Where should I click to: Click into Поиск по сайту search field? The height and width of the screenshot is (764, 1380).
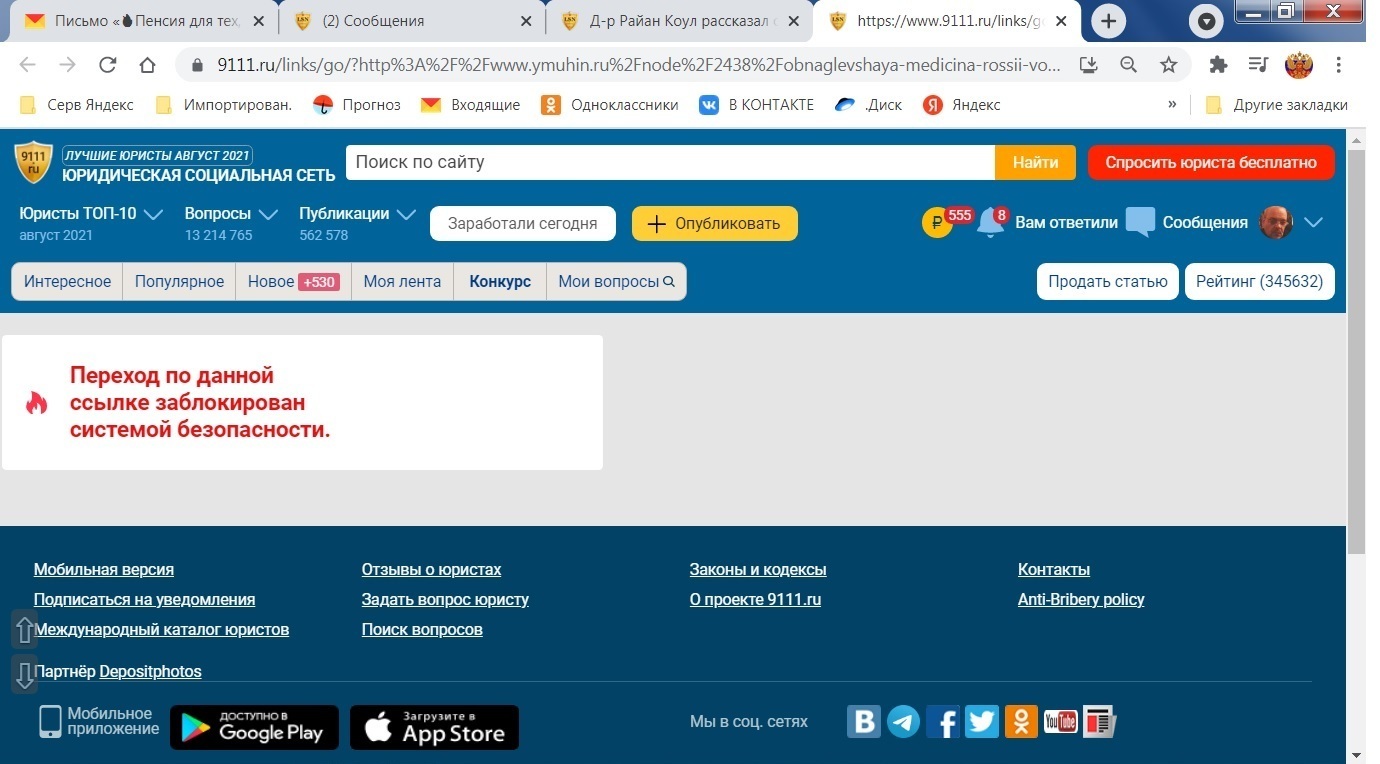[669, 163]
